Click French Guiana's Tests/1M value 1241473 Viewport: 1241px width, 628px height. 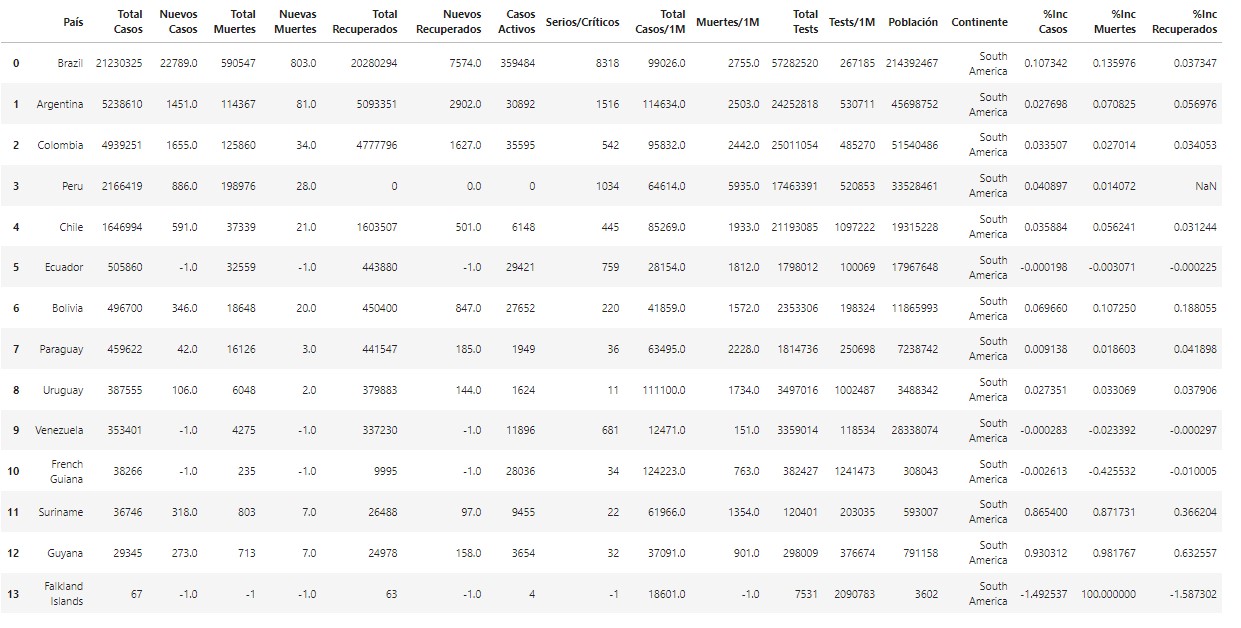click(x=855, y=471)
